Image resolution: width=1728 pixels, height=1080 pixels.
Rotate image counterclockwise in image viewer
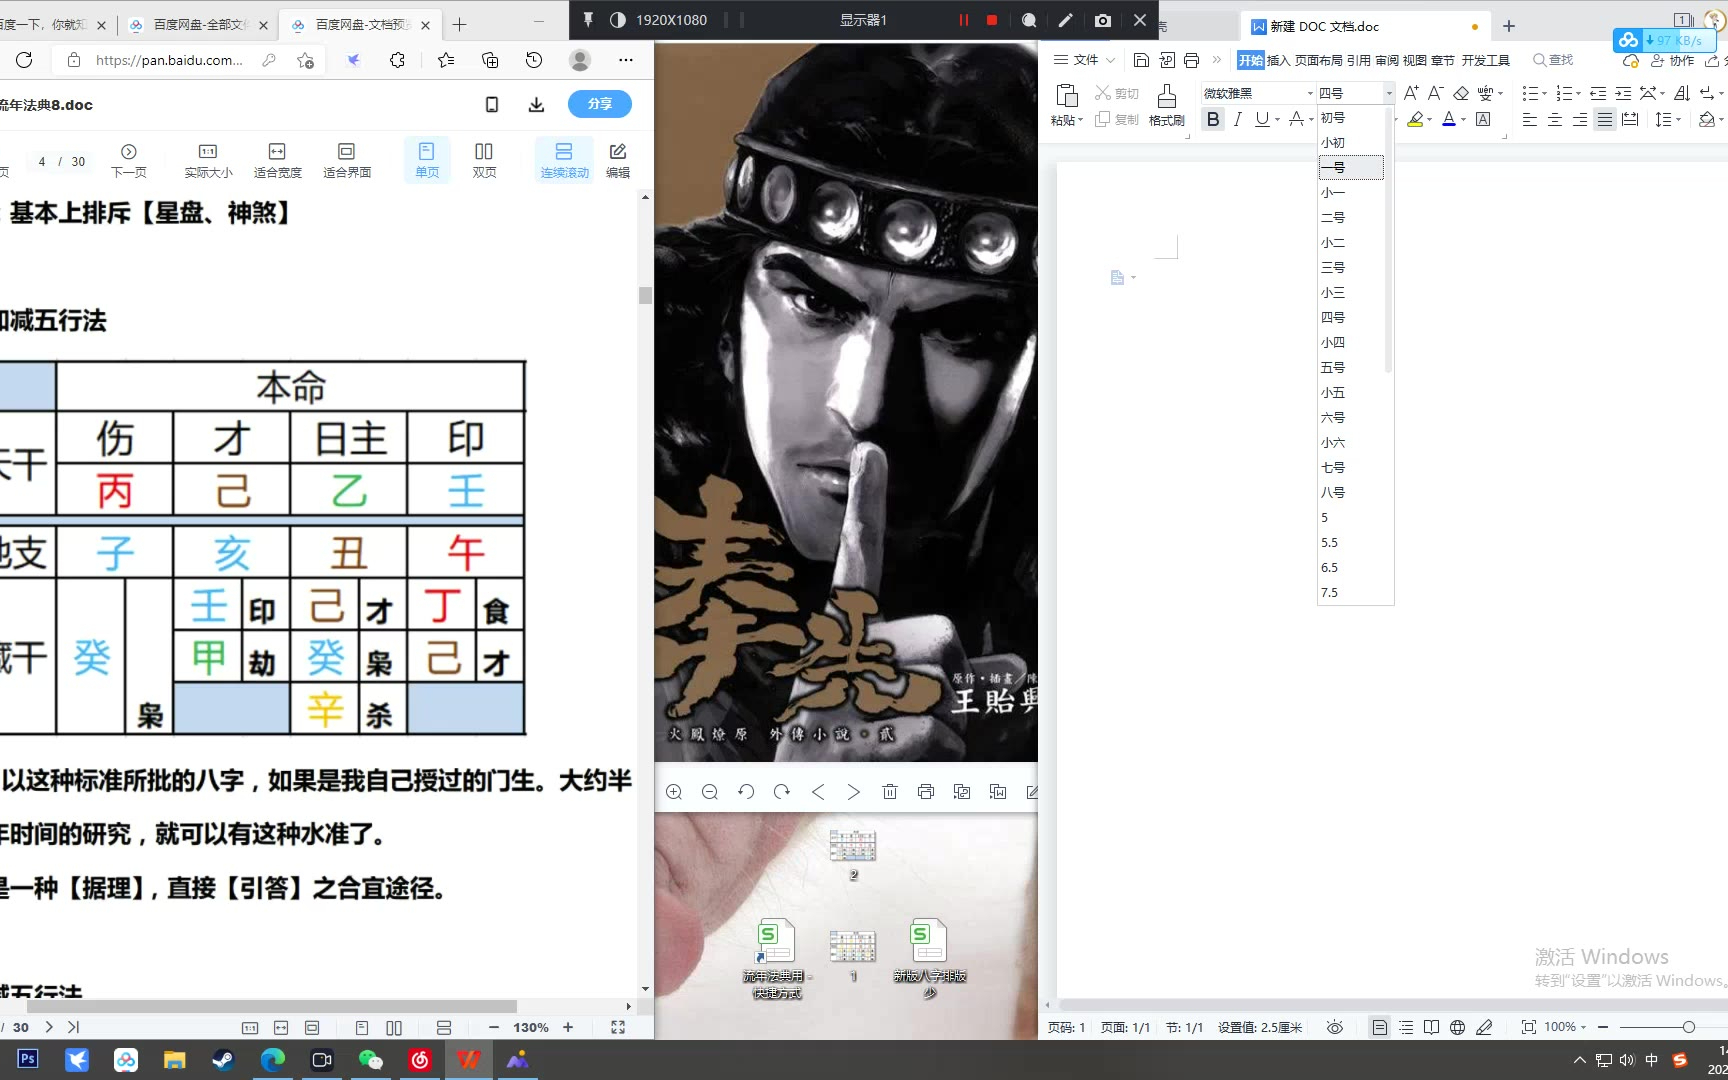click(x=746, y=792)
